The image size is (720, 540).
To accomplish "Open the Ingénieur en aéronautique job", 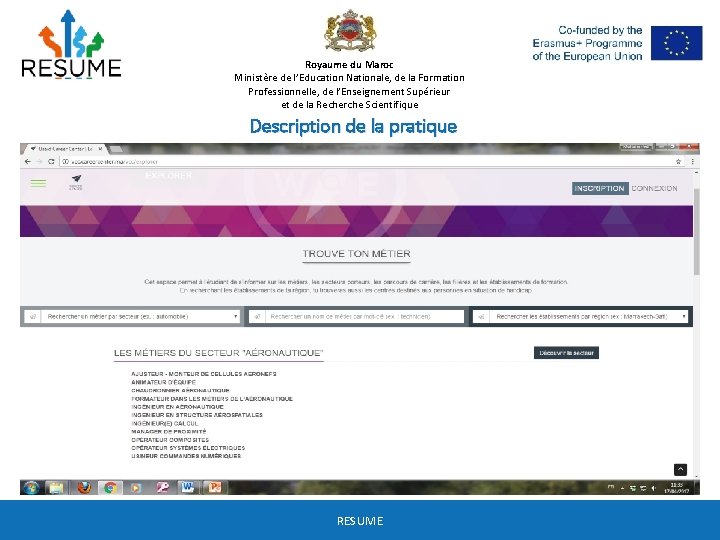I will [x=177, y=407].
